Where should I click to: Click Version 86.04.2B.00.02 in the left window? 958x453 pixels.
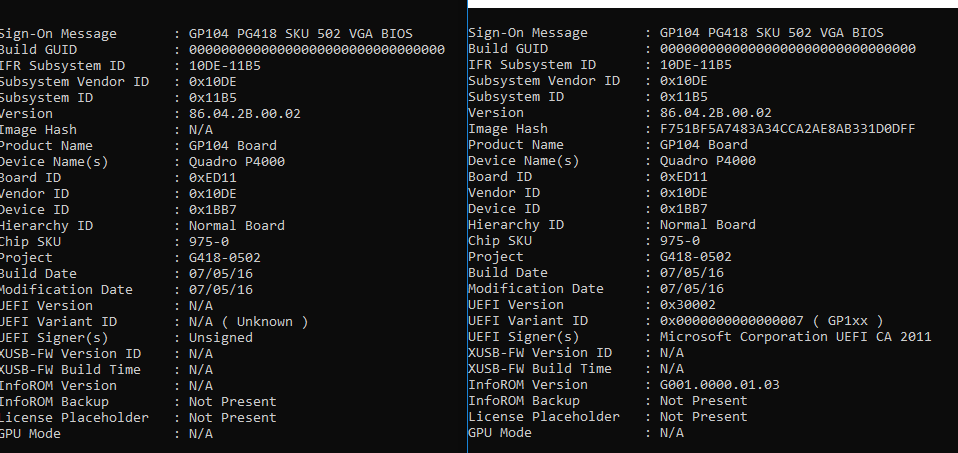pyautogui.click(x=244, y=114)
